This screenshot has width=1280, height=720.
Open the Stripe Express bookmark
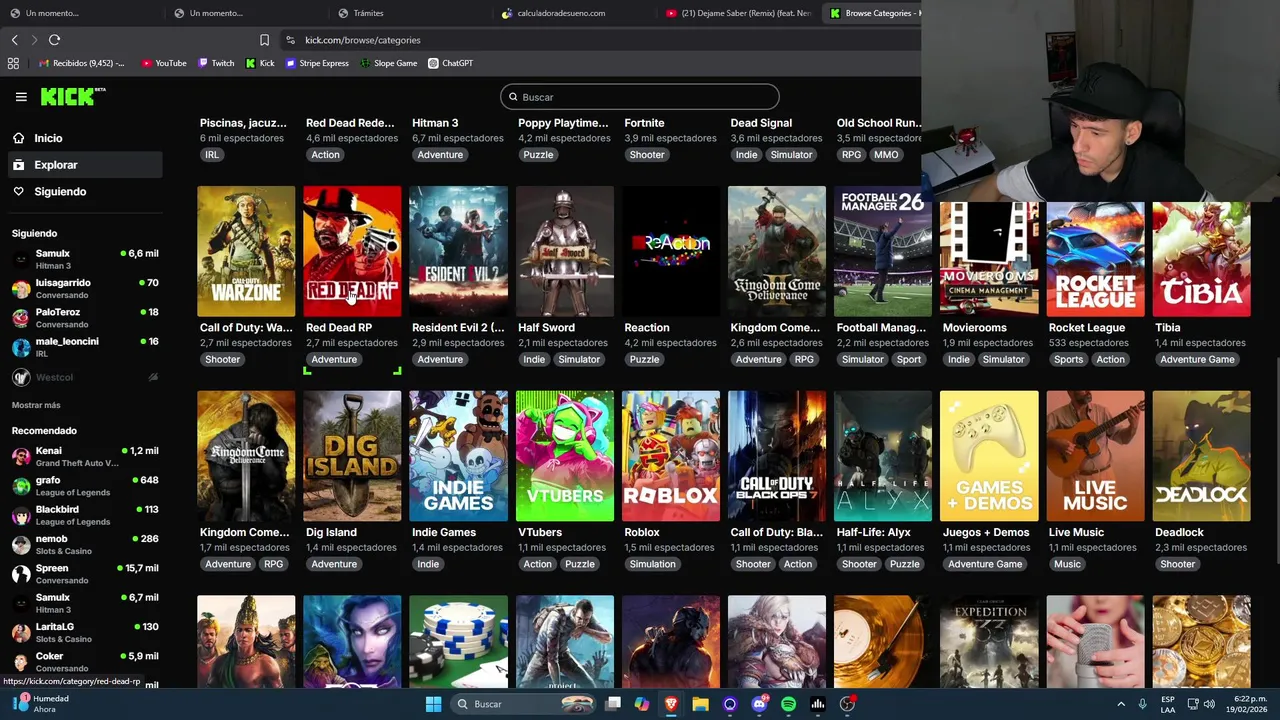317,63
